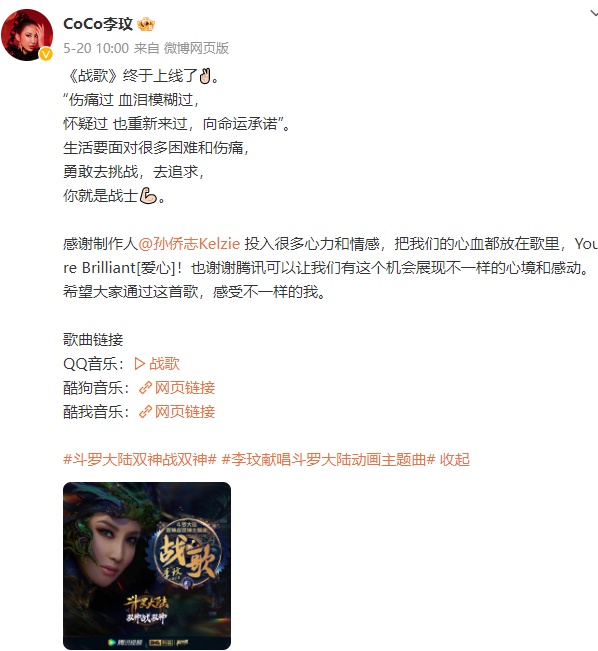This screenshot has width=598, height=651.
Task: Open the 5-20 10:00 timestamp link
Action: click(x=96, y=48)
